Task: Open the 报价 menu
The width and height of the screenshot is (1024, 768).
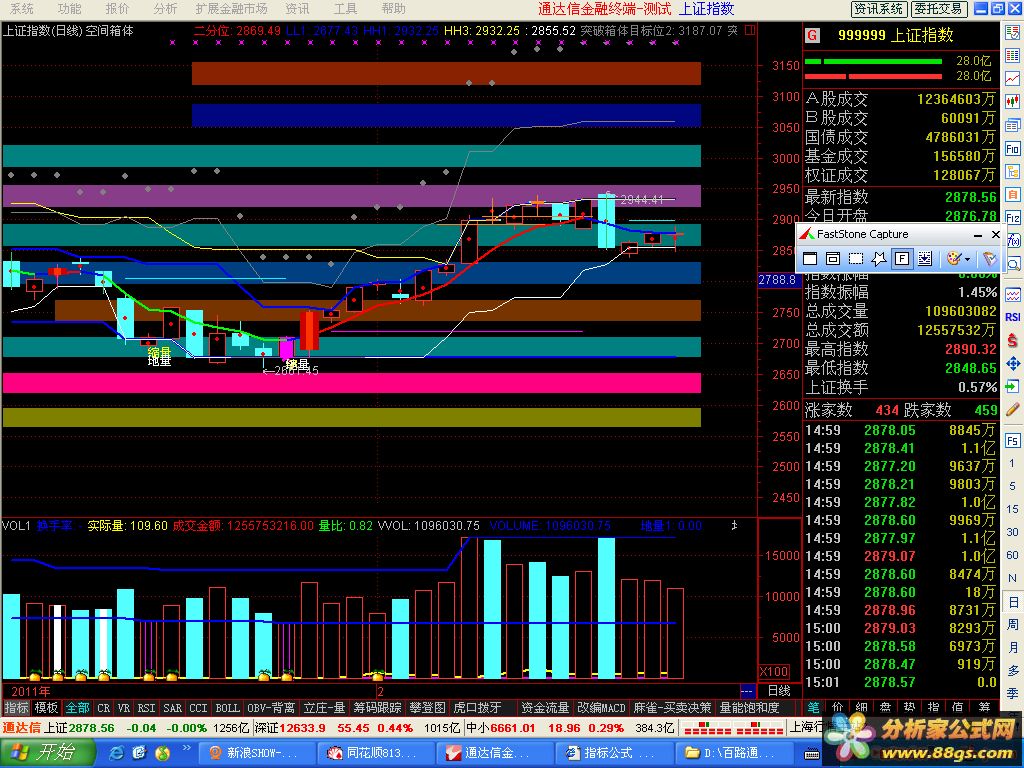Action: [118, 8]
